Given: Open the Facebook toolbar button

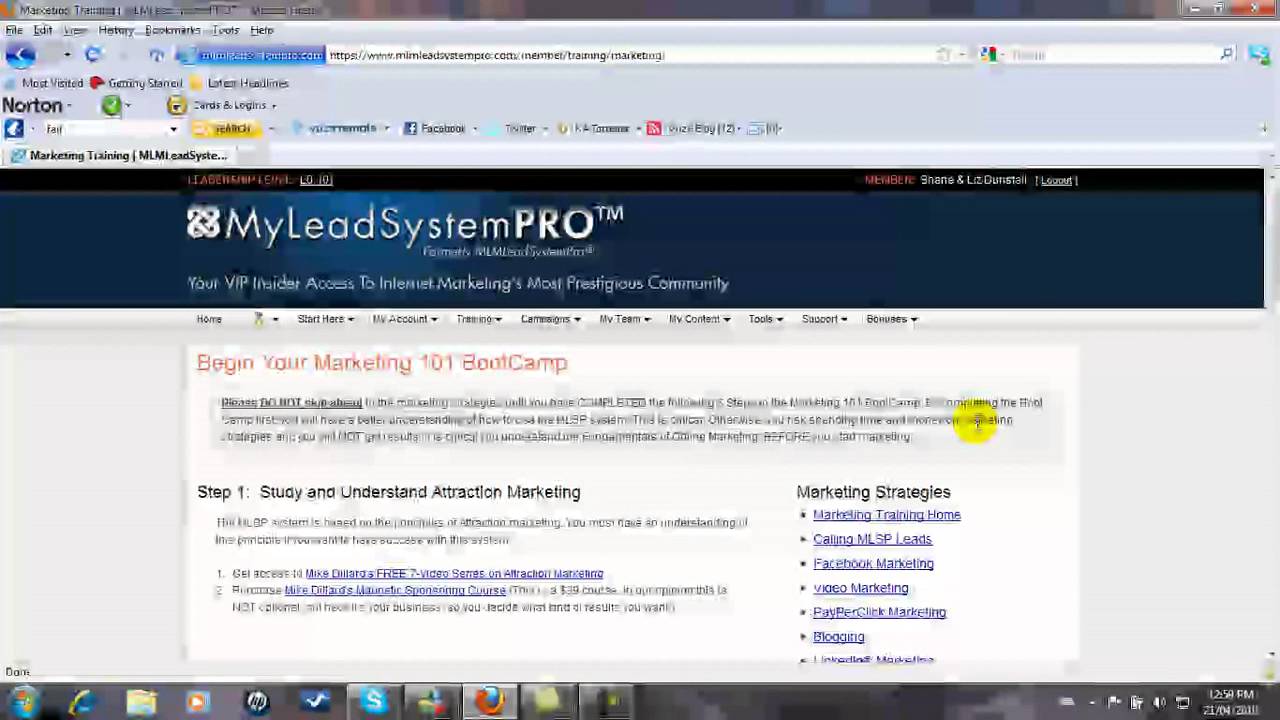Looking at the screenshot, I should [435, 128].
